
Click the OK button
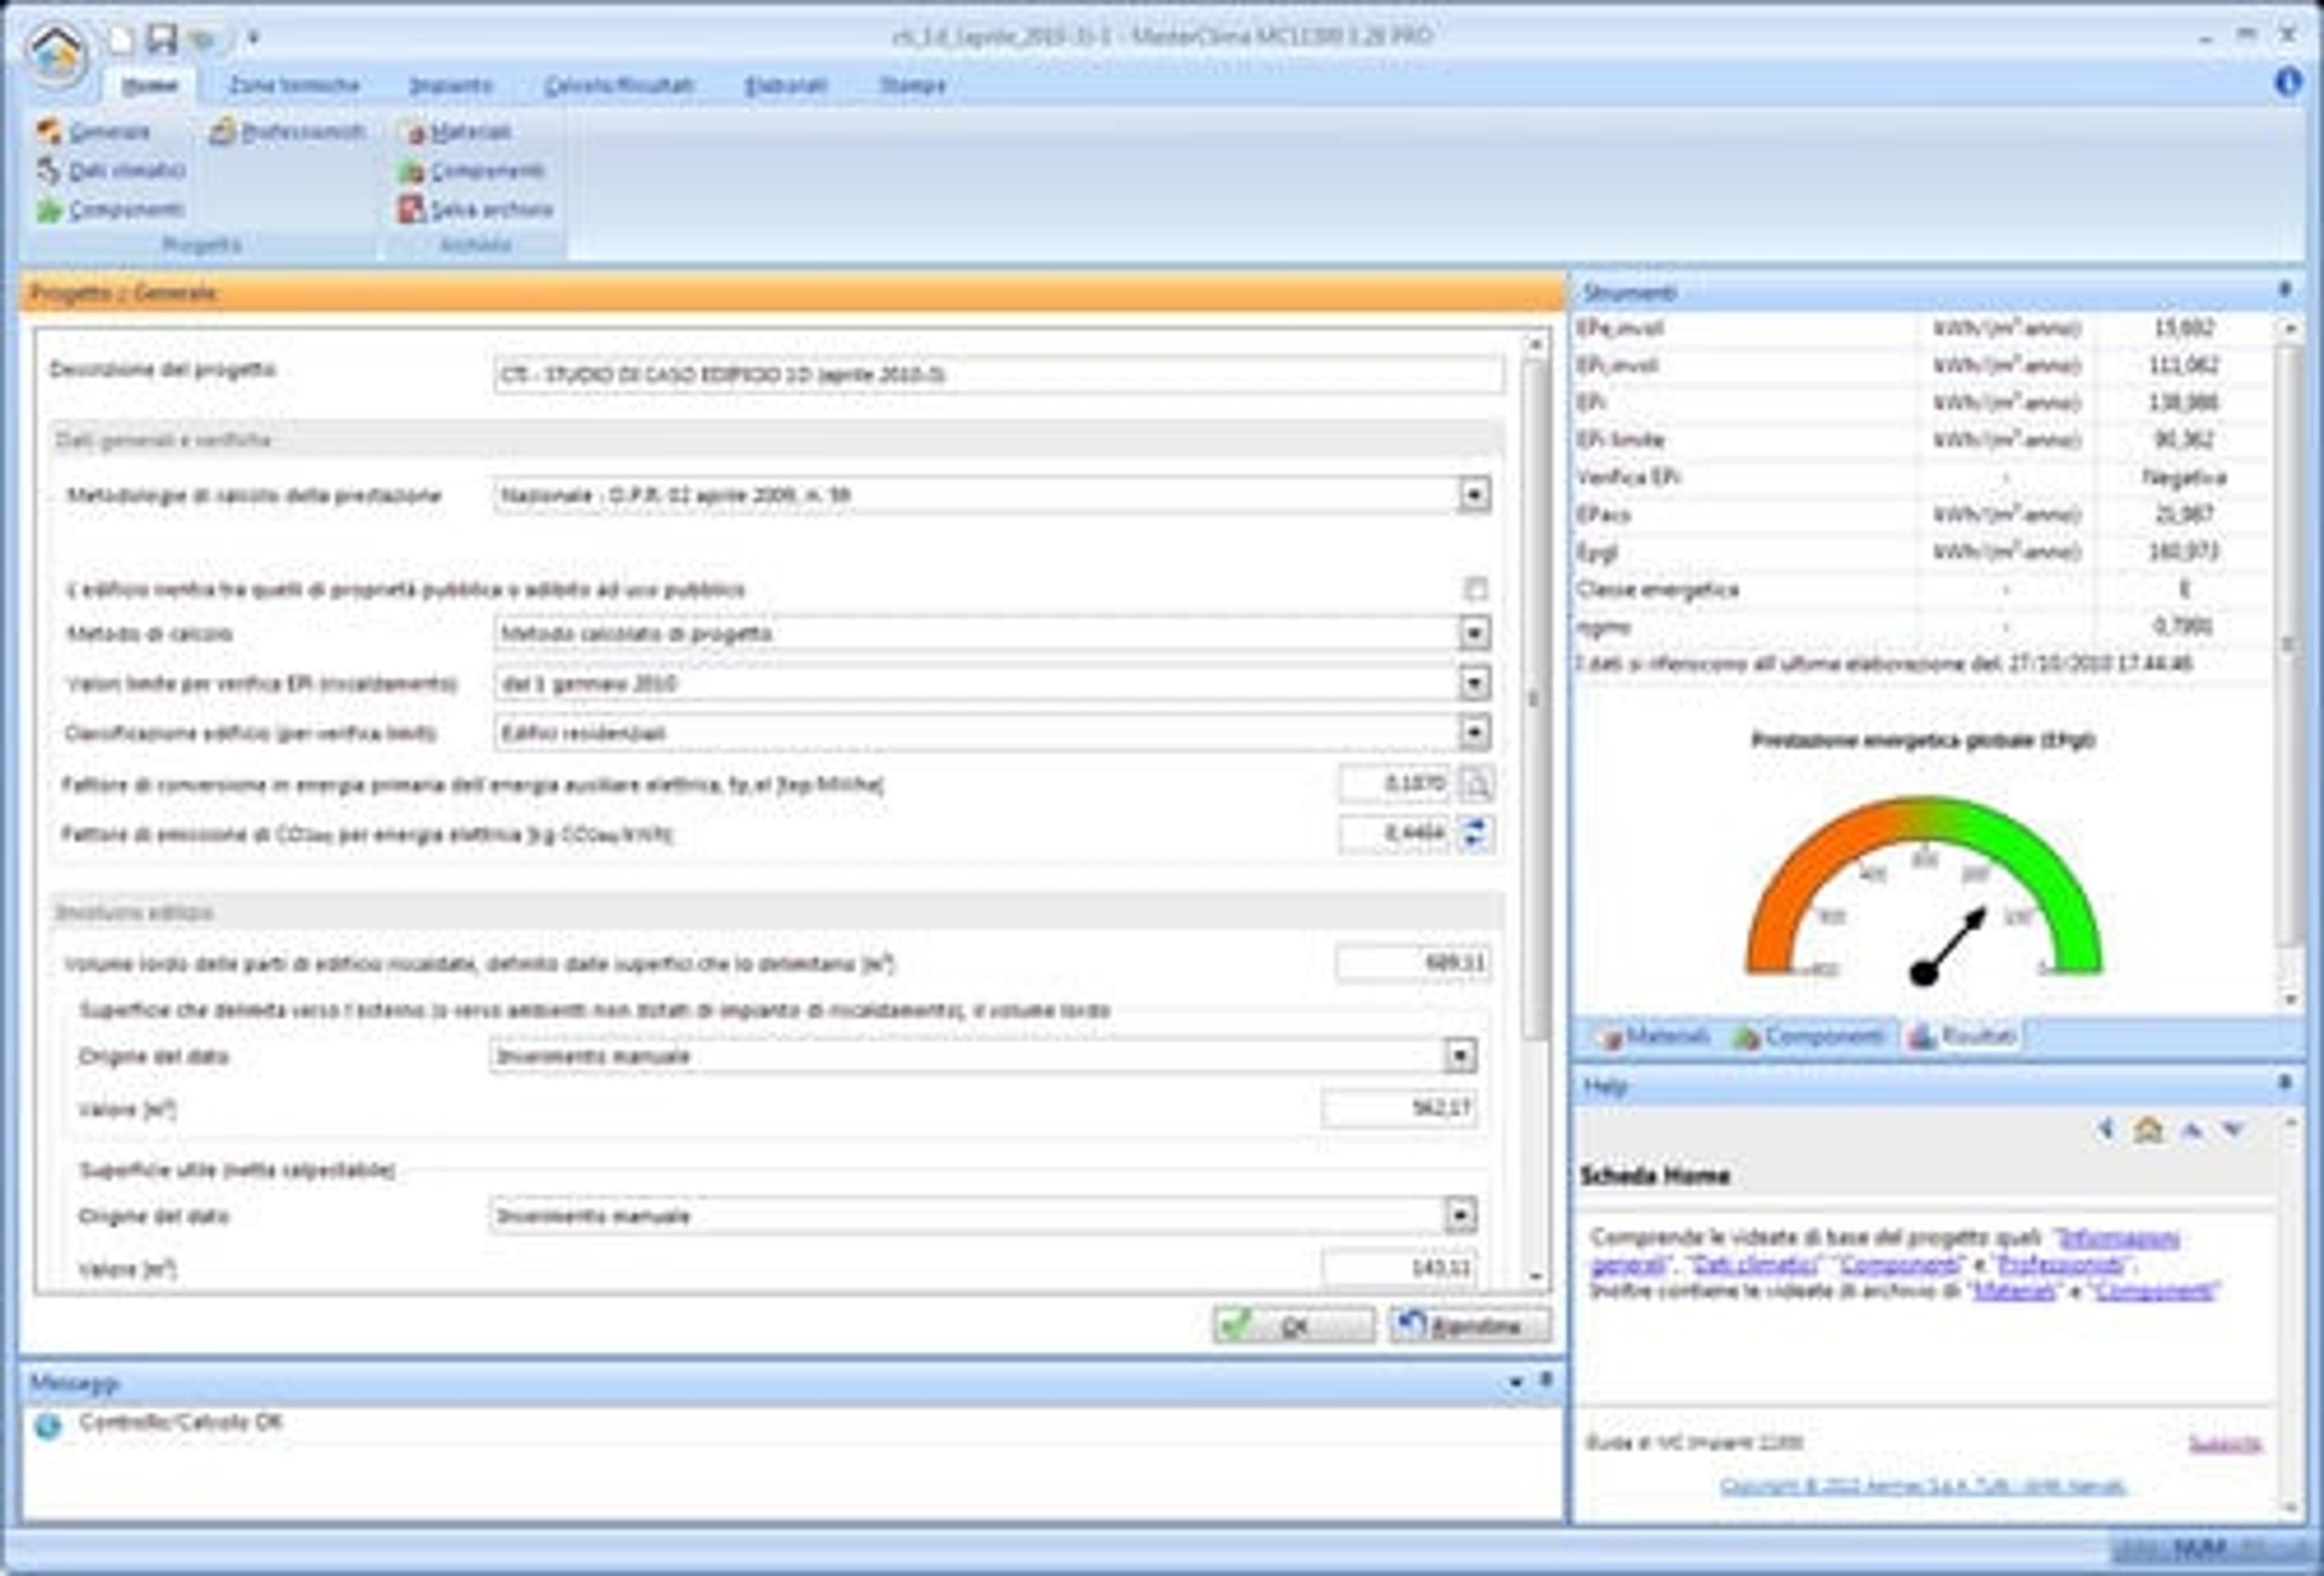point(1294,1326)
